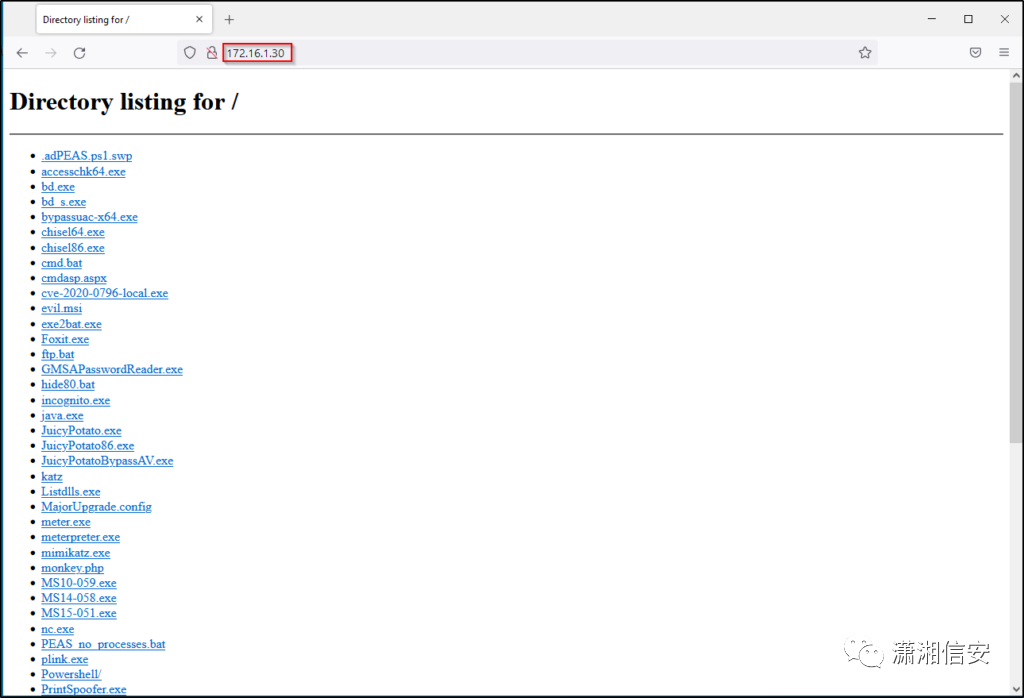Open the plink.exe link
Viewport: 1024px width, 698px height.
64,659
